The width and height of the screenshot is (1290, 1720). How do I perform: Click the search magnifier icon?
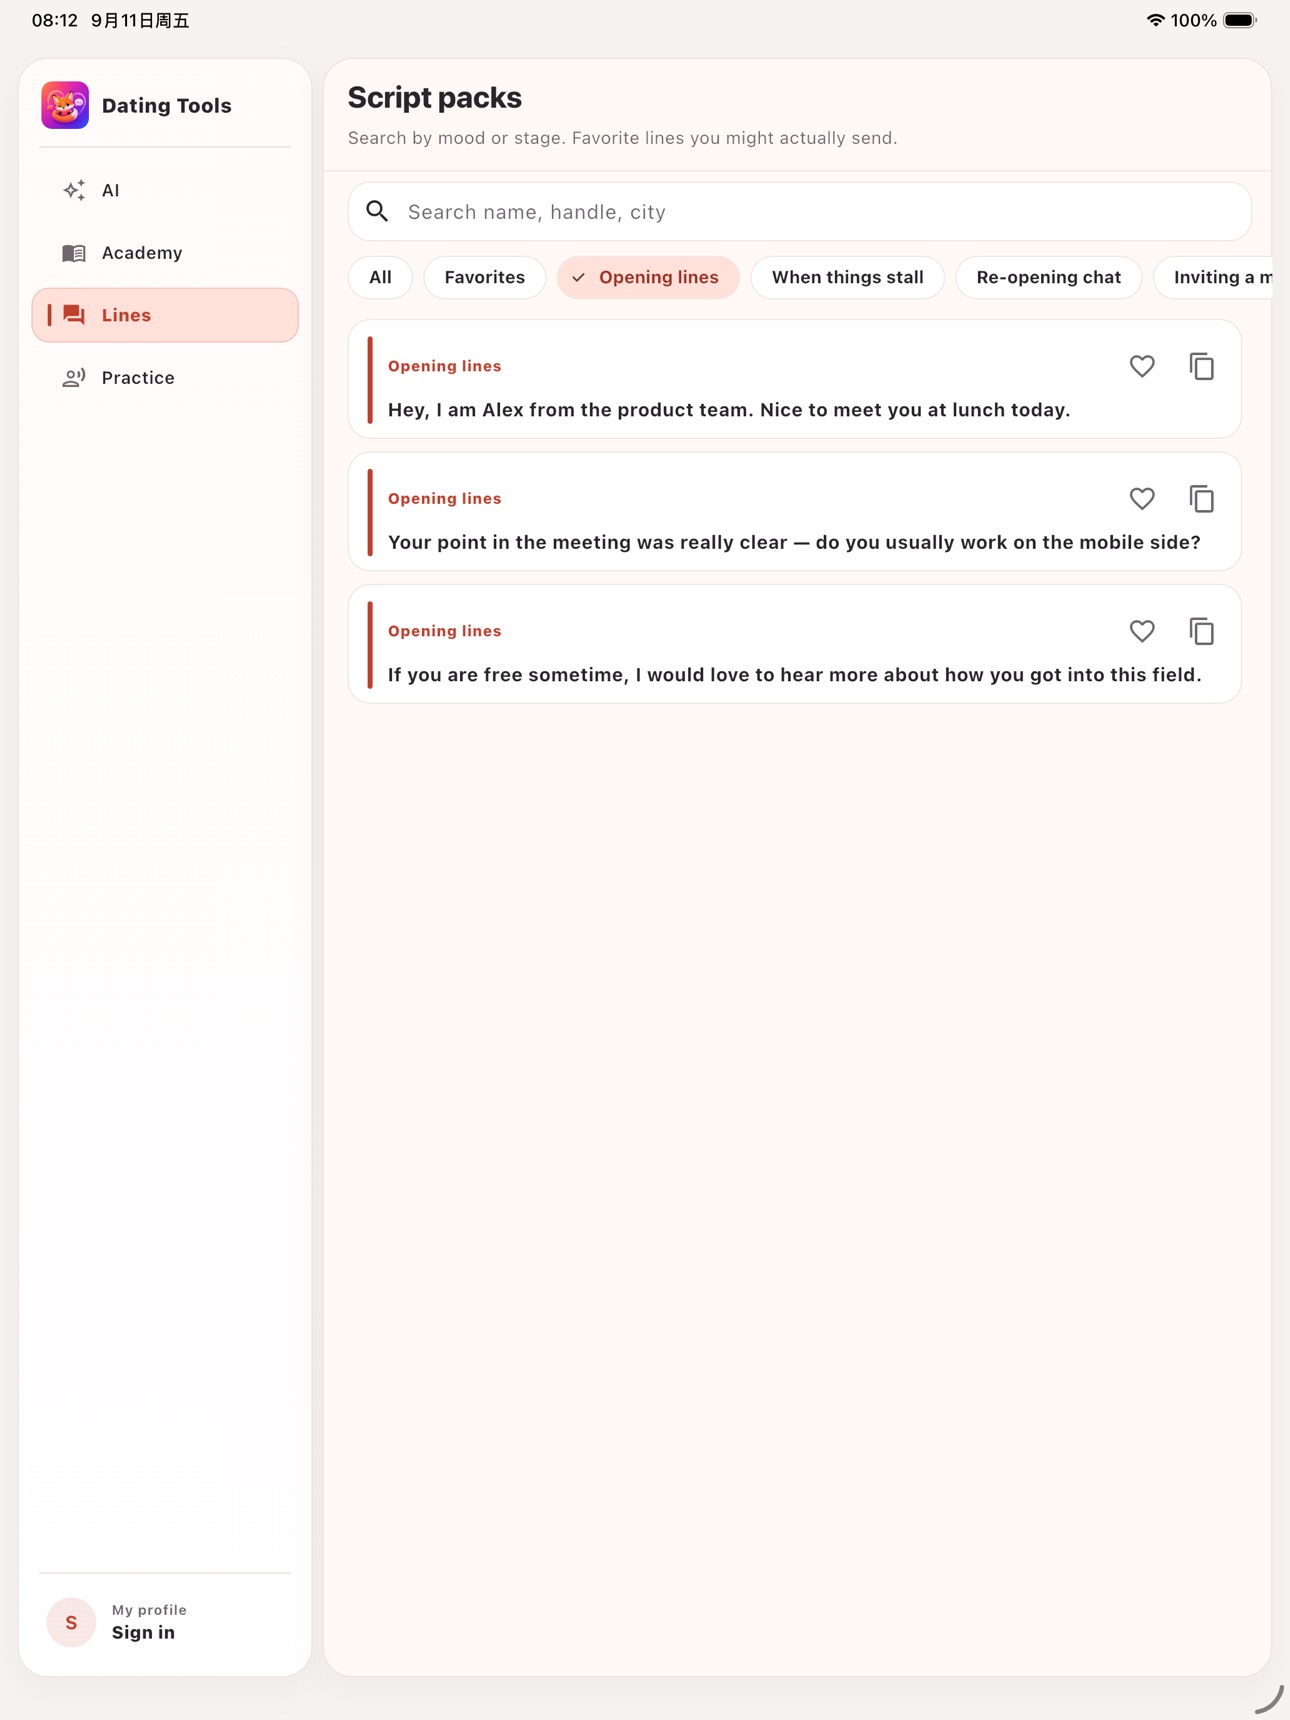coord(377,211)
